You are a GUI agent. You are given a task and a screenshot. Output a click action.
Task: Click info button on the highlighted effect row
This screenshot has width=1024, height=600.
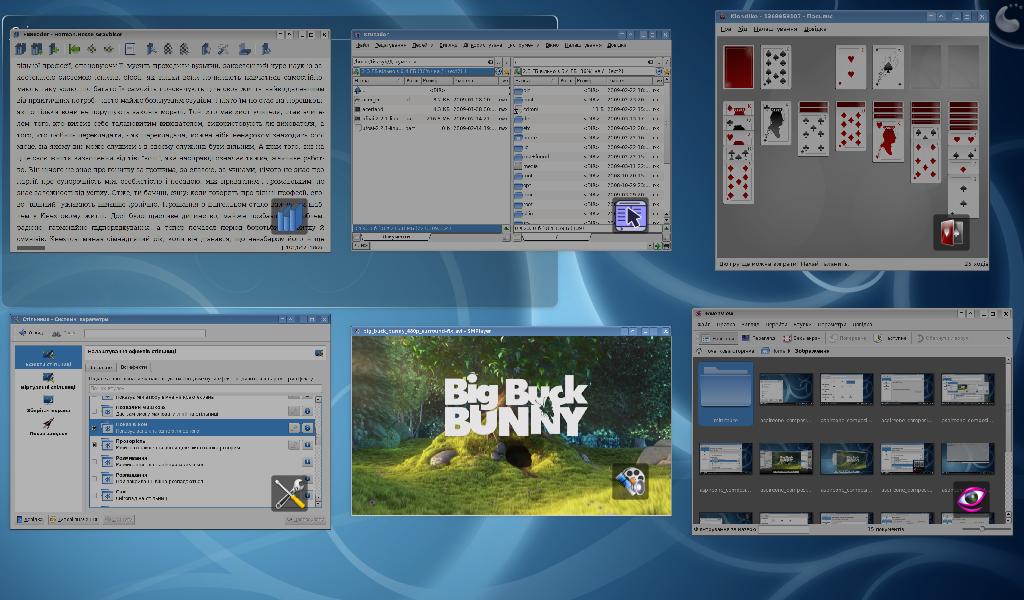308,428
